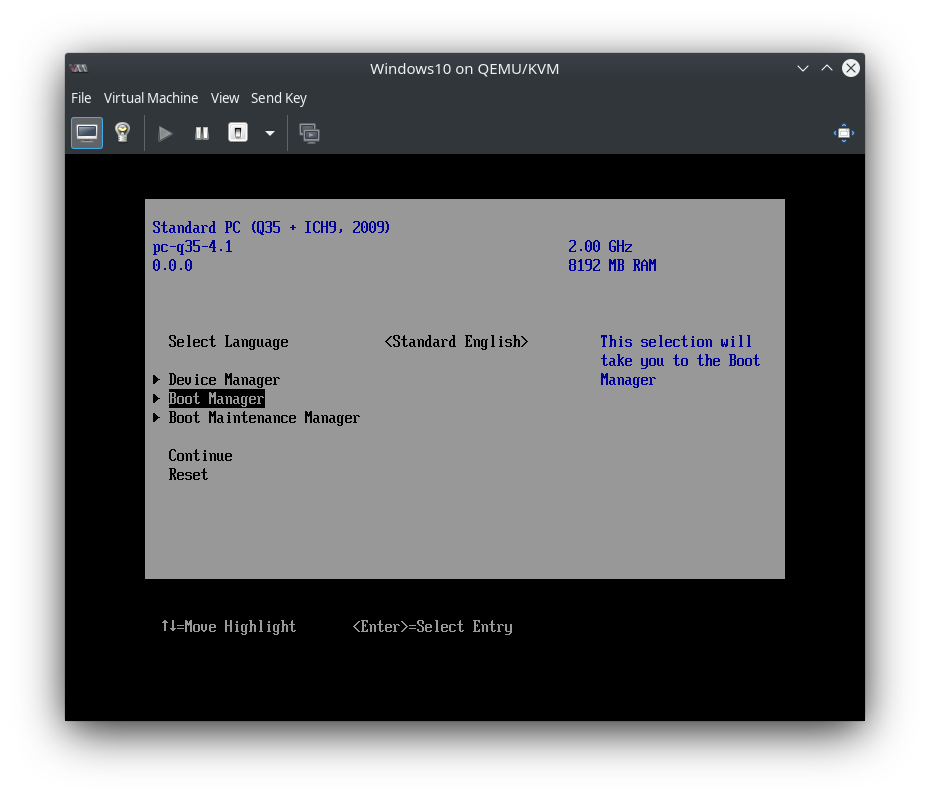Click the 2.00 GHz CPU speed text
The width and height of the screenshot is (930, 798).
pos(600,247)
